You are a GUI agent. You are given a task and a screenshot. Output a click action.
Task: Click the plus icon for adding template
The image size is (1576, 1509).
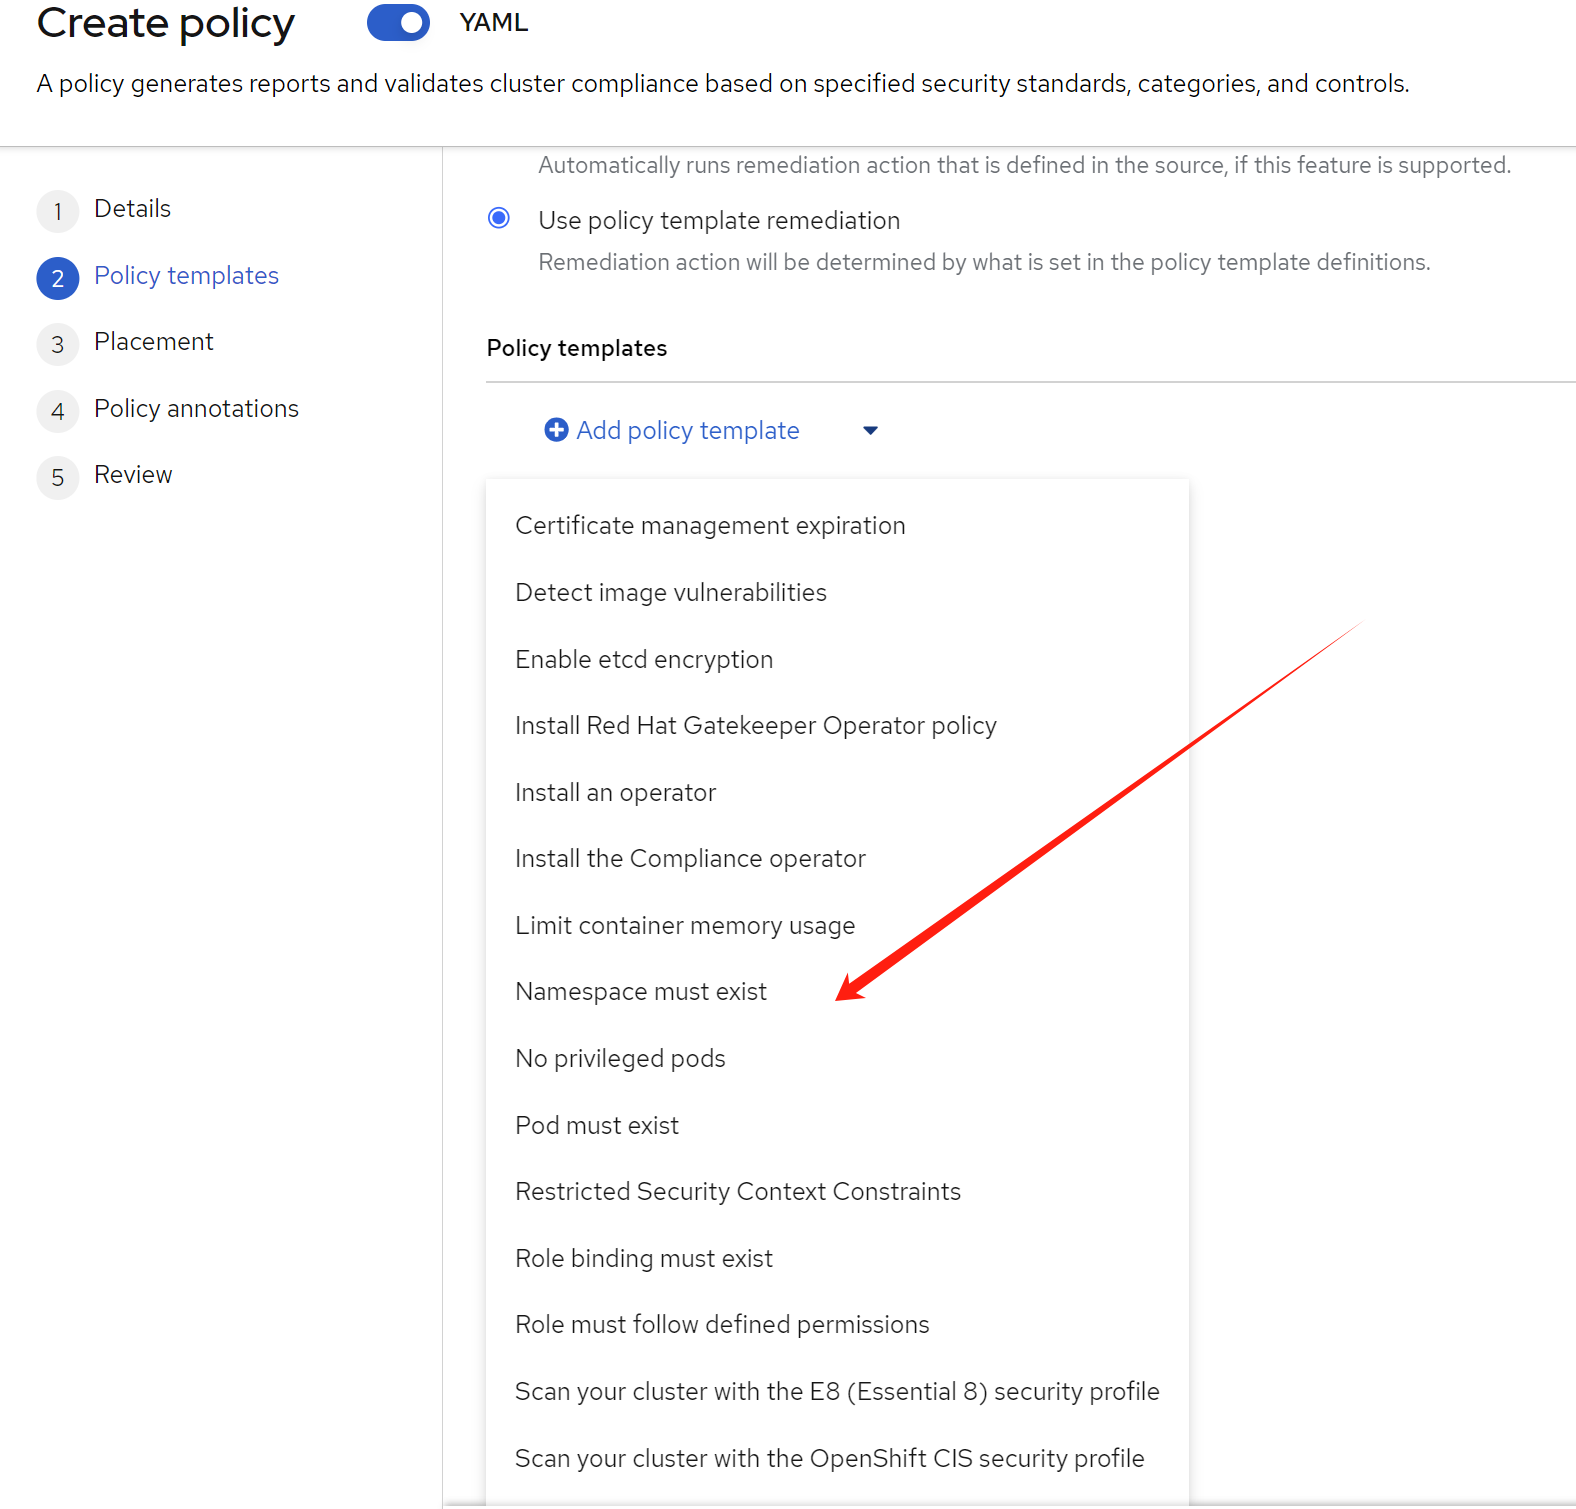[556, 430]
